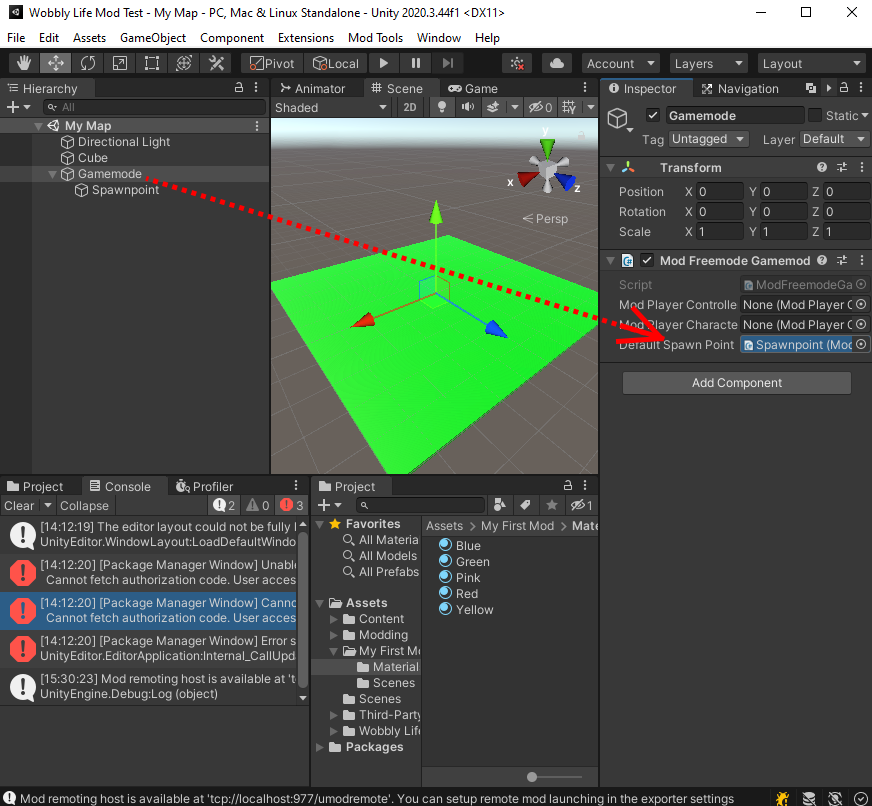Enable or disable the Gamemode object checkbox
Screen dimensions: 872x806
pyautogui.click(x=653, y=115)
